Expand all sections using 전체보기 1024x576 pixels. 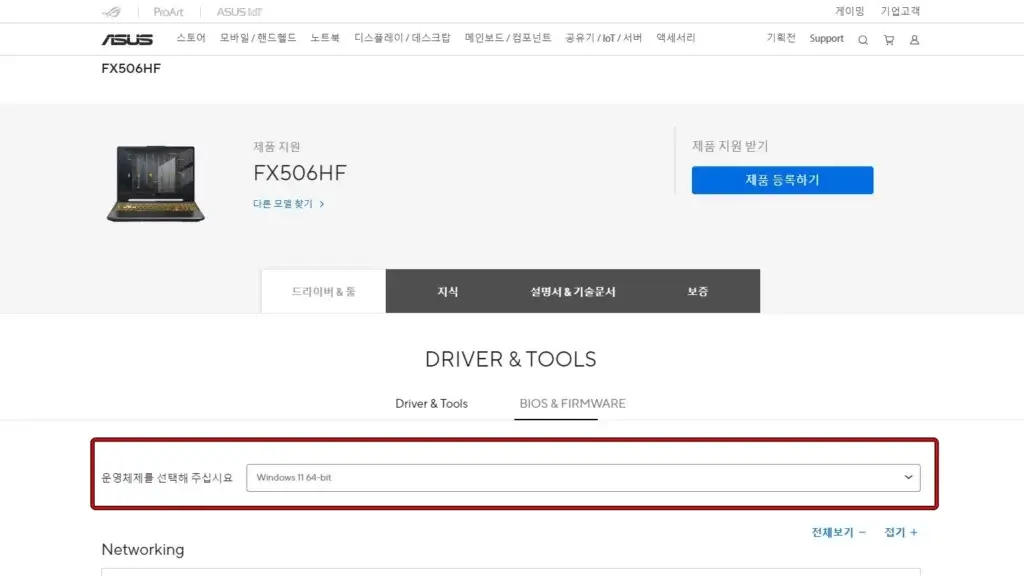pos(833,532)
